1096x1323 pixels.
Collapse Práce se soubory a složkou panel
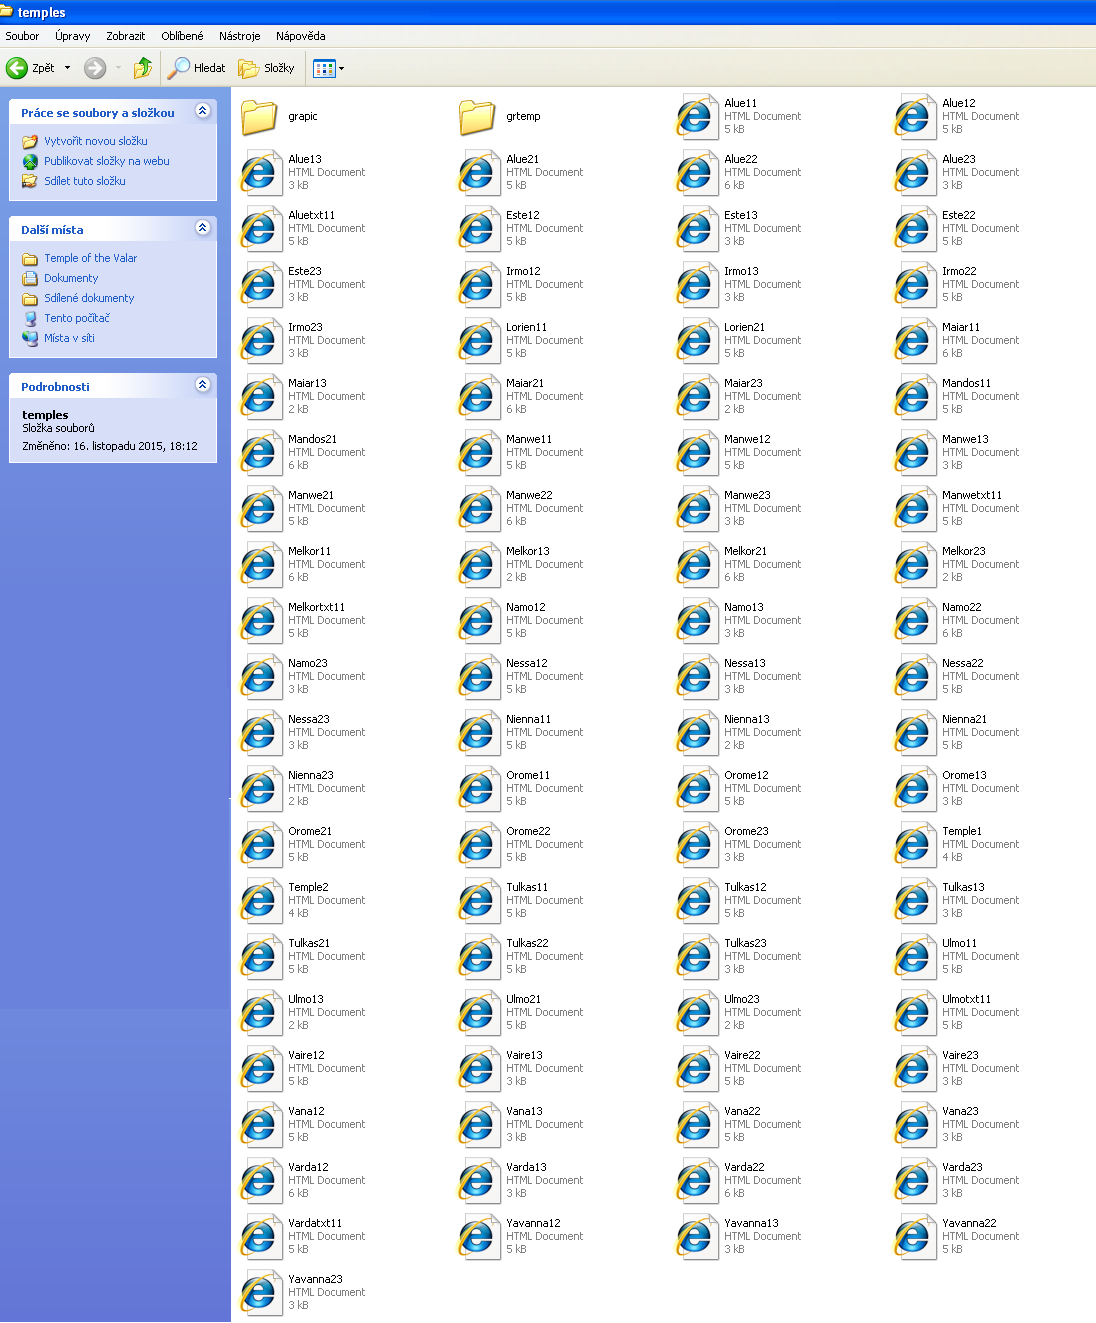click(203, 111)
